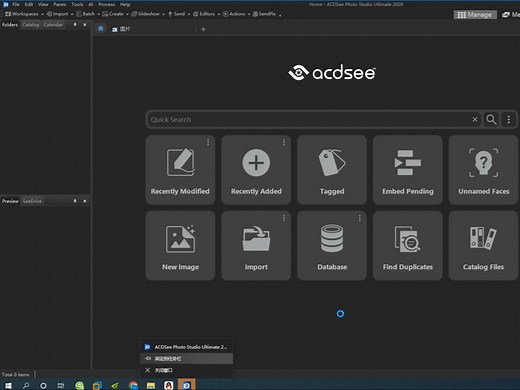Image resolution: width=520 pixels, height=390 pixels.
Task: Launch Find Duplicates tile
Action: (408, 245)
